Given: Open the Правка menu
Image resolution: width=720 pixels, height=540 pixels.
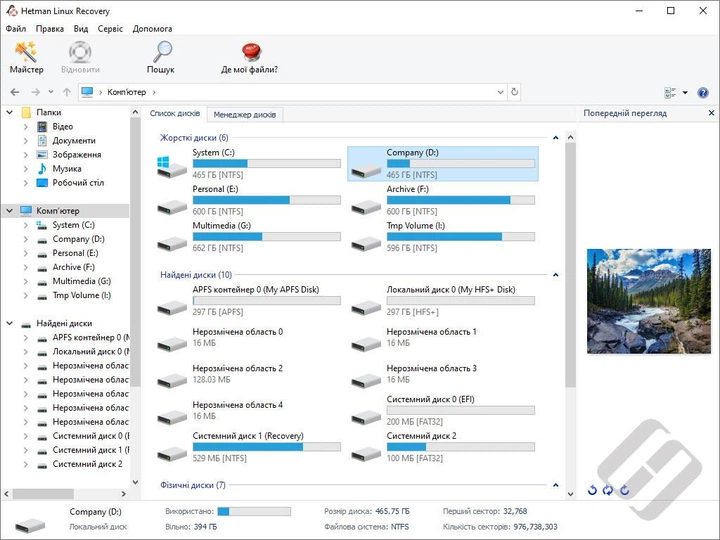Looking at the screenshot, I should pos(50,28).
